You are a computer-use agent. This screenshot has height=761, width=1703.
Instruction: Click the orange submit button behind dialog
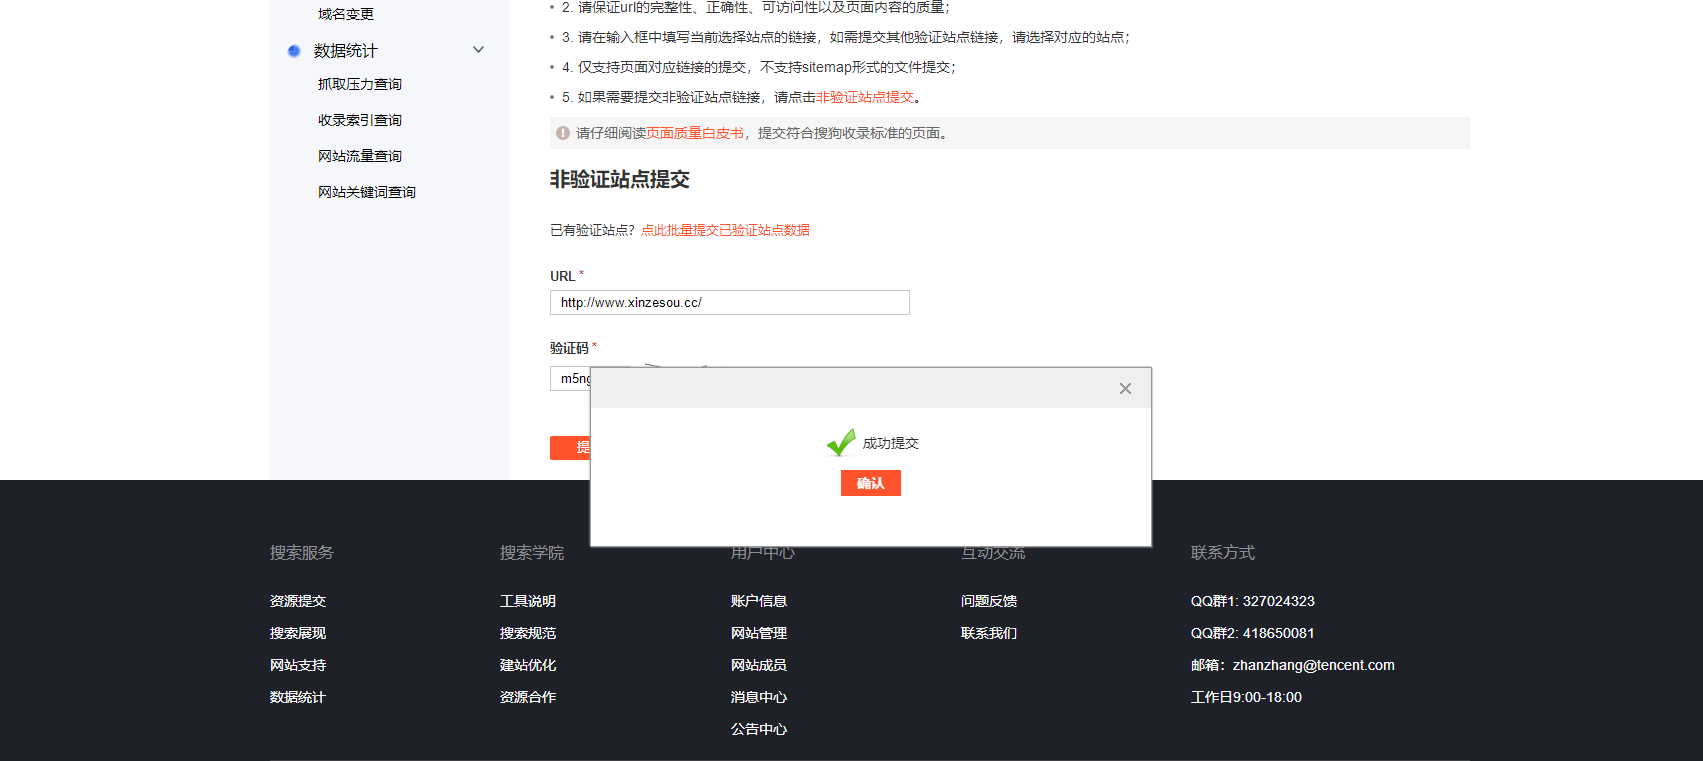click(570, 448)
